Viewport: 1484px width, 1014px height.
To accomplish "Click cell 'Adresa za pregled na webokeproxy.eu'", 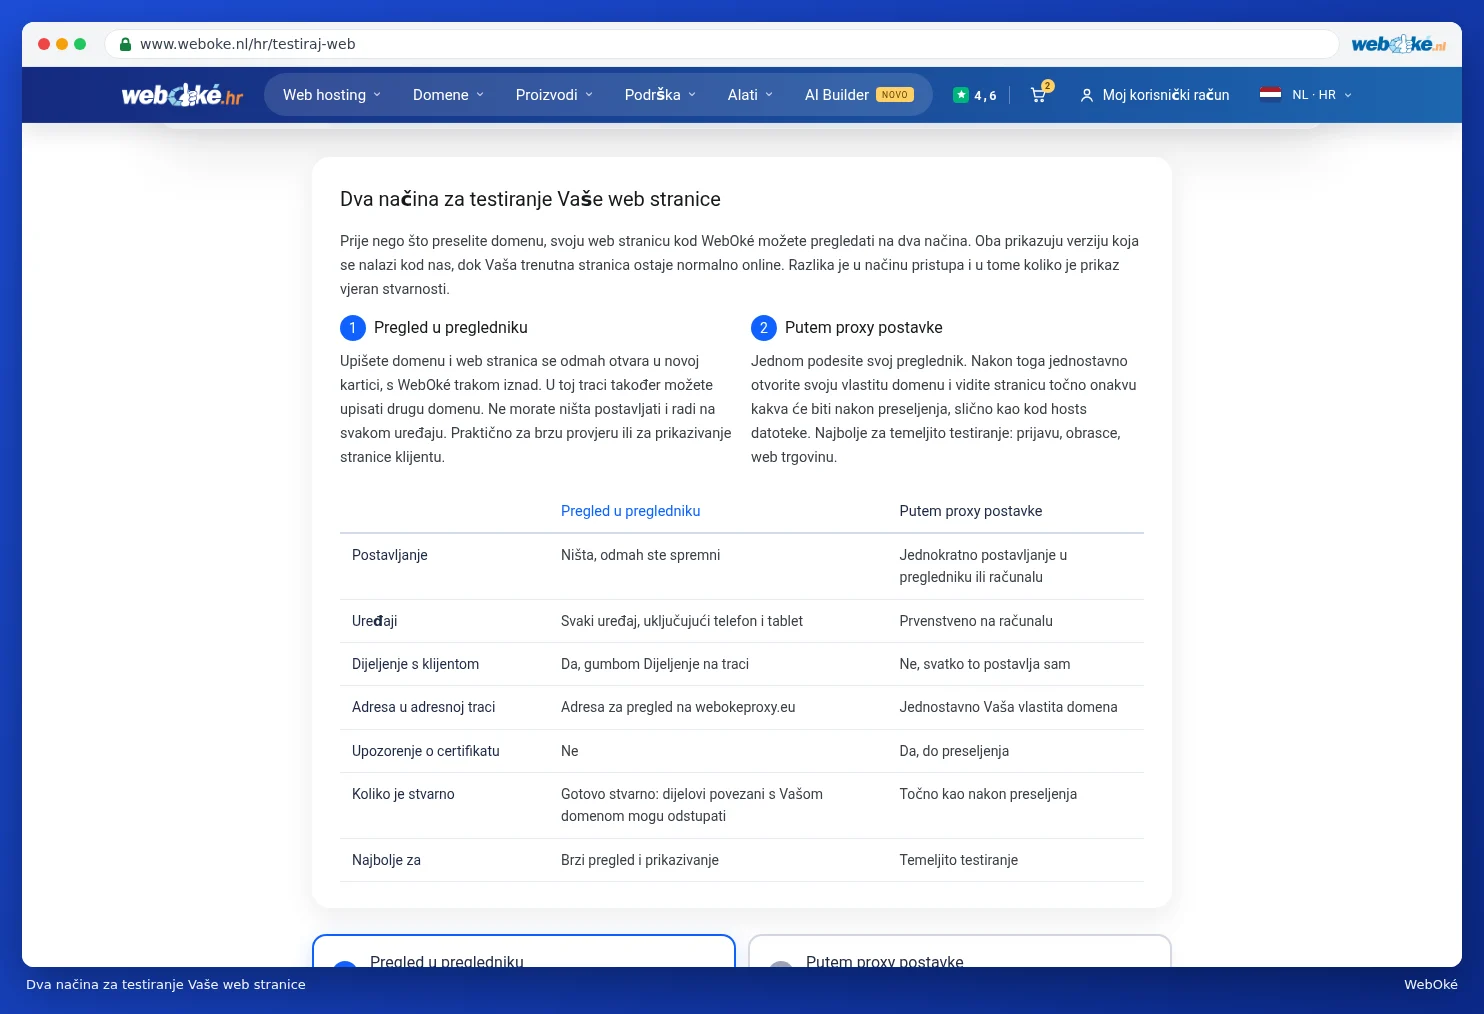I will (x=678, y=707).
